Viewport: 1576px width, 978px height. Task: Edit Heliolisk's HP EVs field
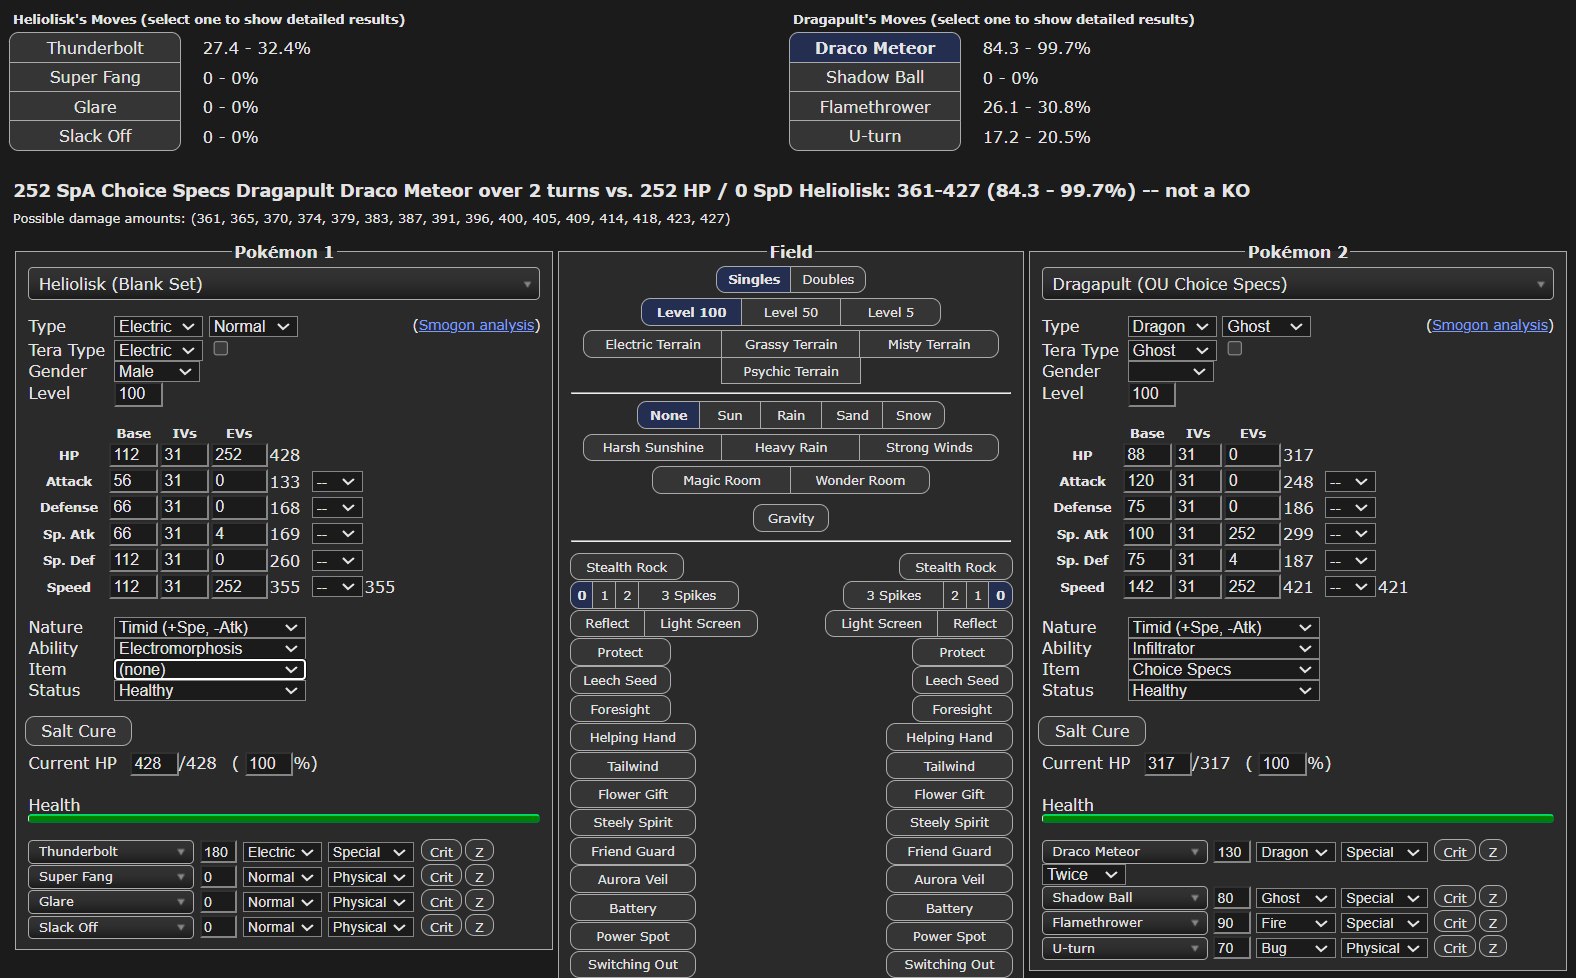click(x=238, y=455)
